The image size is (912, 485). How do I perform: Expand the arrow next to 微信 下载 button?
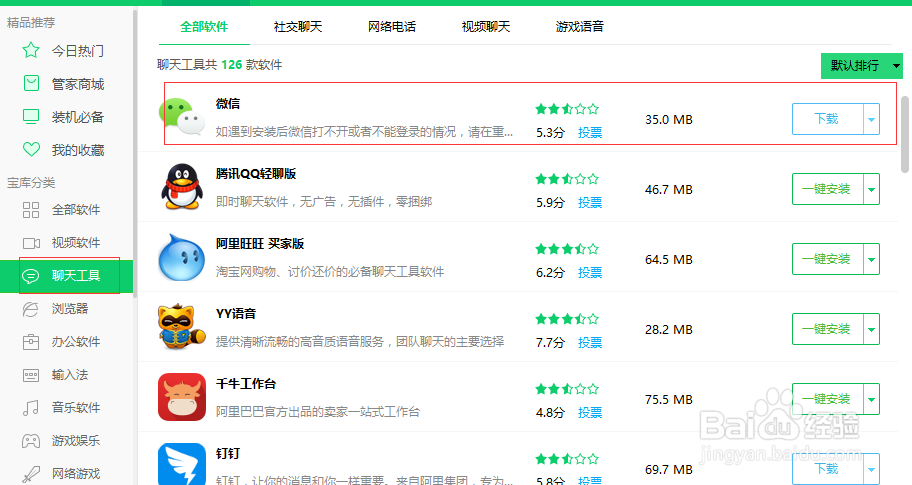pyautogui.click(x=871, y=119)
